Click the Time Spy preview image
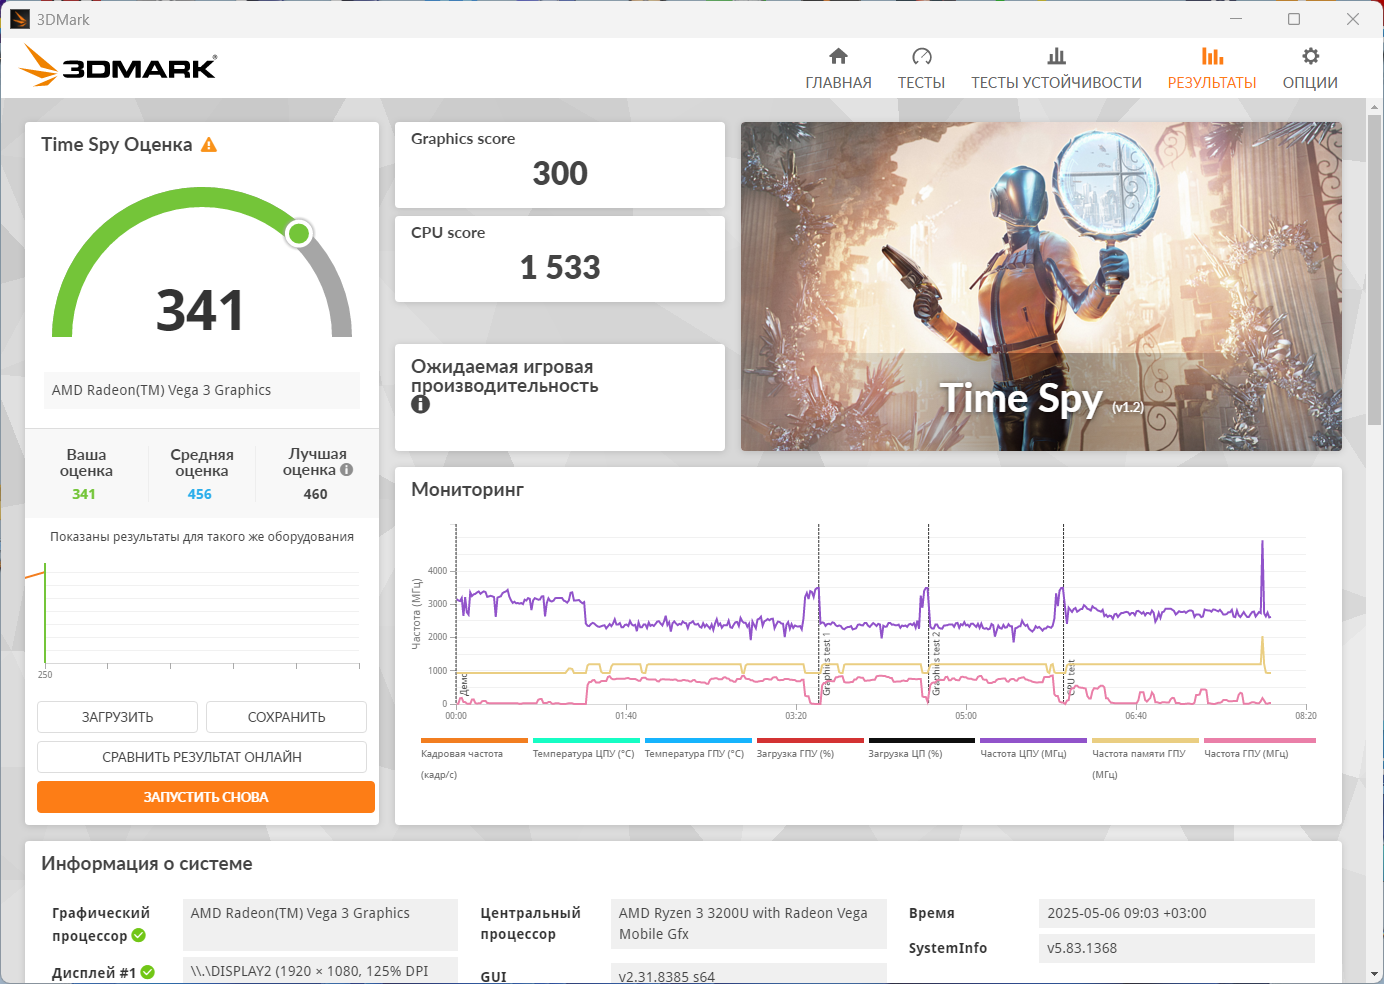 (1041, 286)
